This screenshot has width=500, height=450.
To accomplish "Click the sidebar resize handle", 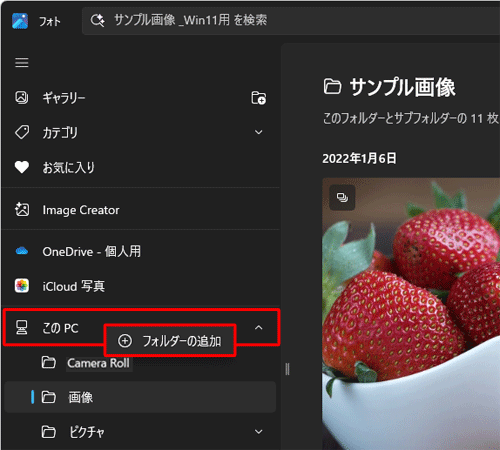I will coord(287,369).
